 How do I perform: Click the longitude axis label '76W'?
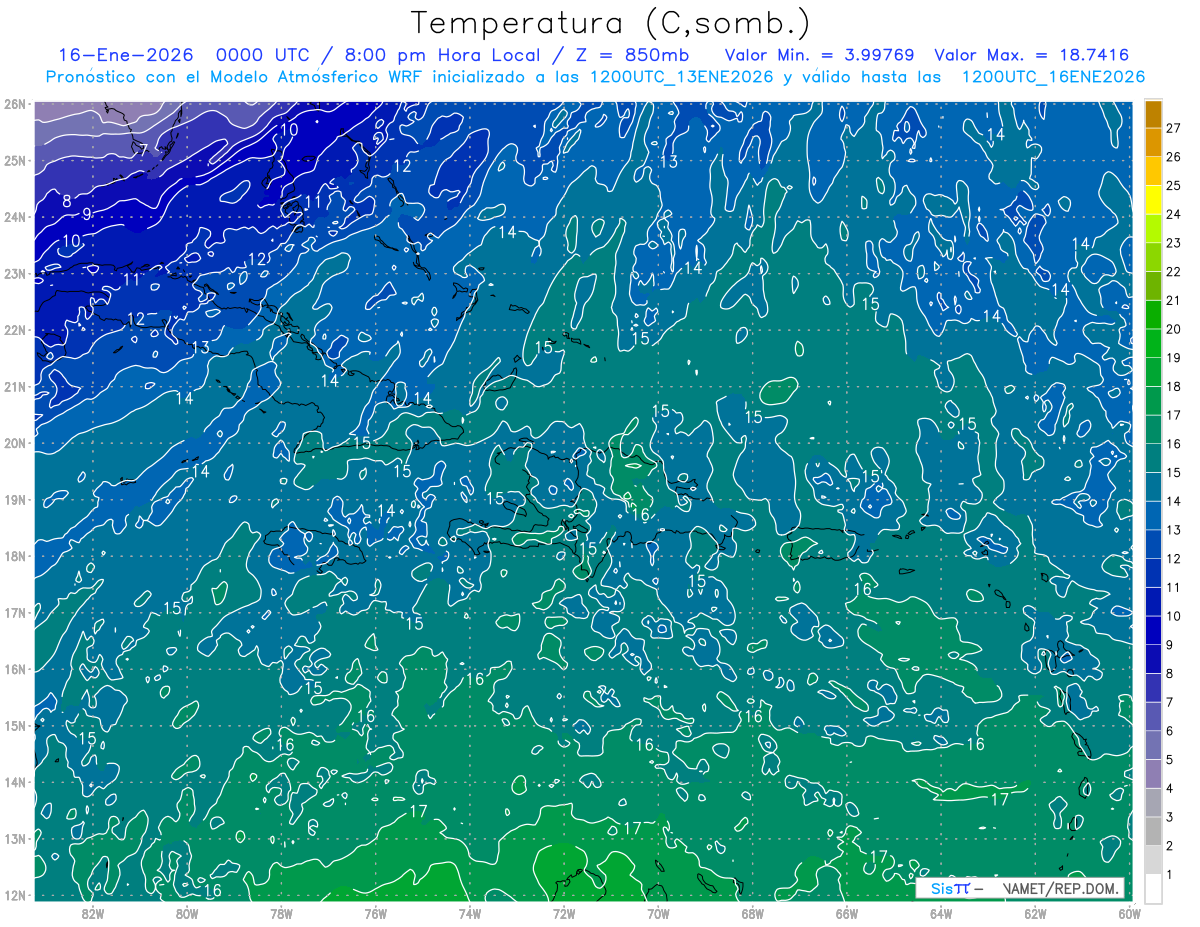[375, 913]
